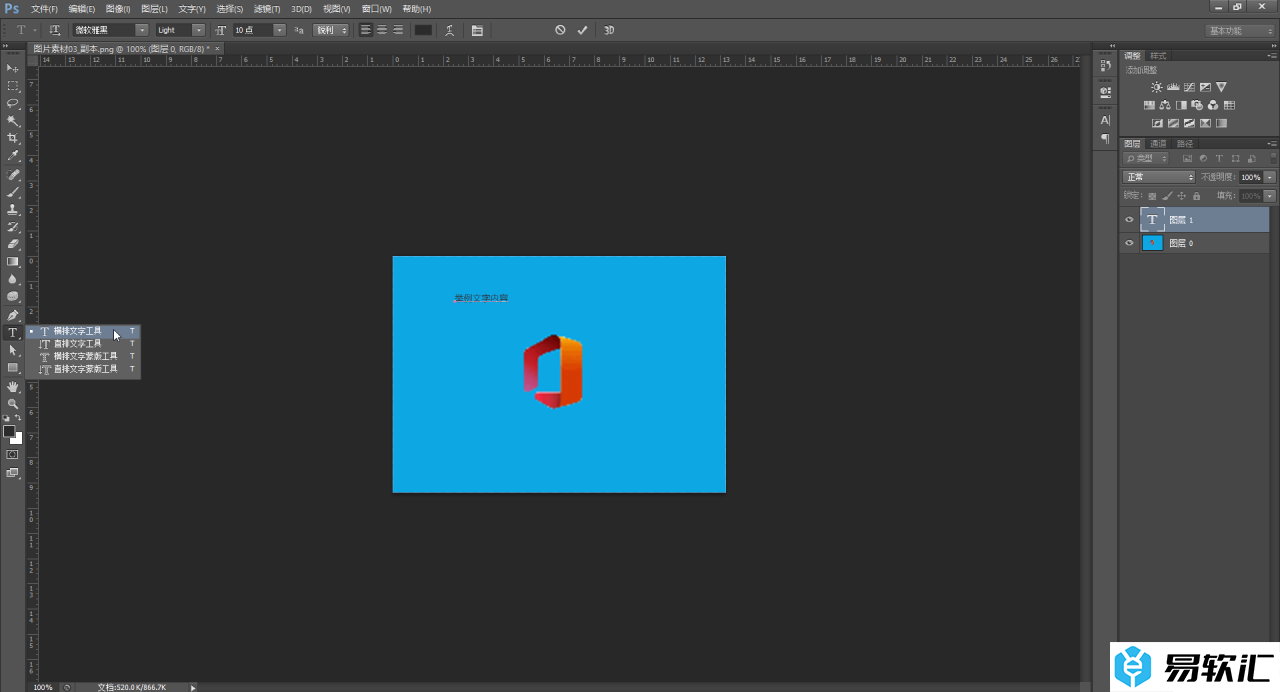Open the Paragraph panel icon
The width and height of the screenshot is (1280, 692).
pyautogui.click(x=1105, y=139)
